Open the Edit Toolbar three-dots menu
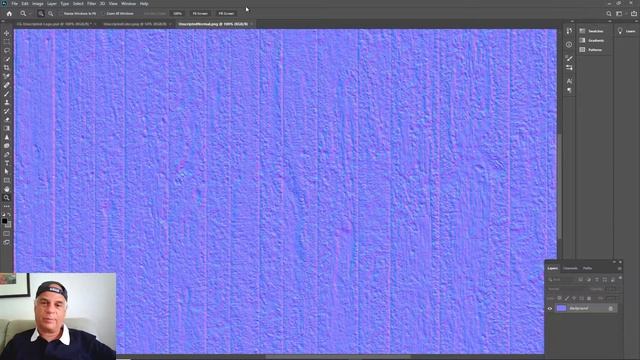The image size is (640, 360). click(7, 206)
